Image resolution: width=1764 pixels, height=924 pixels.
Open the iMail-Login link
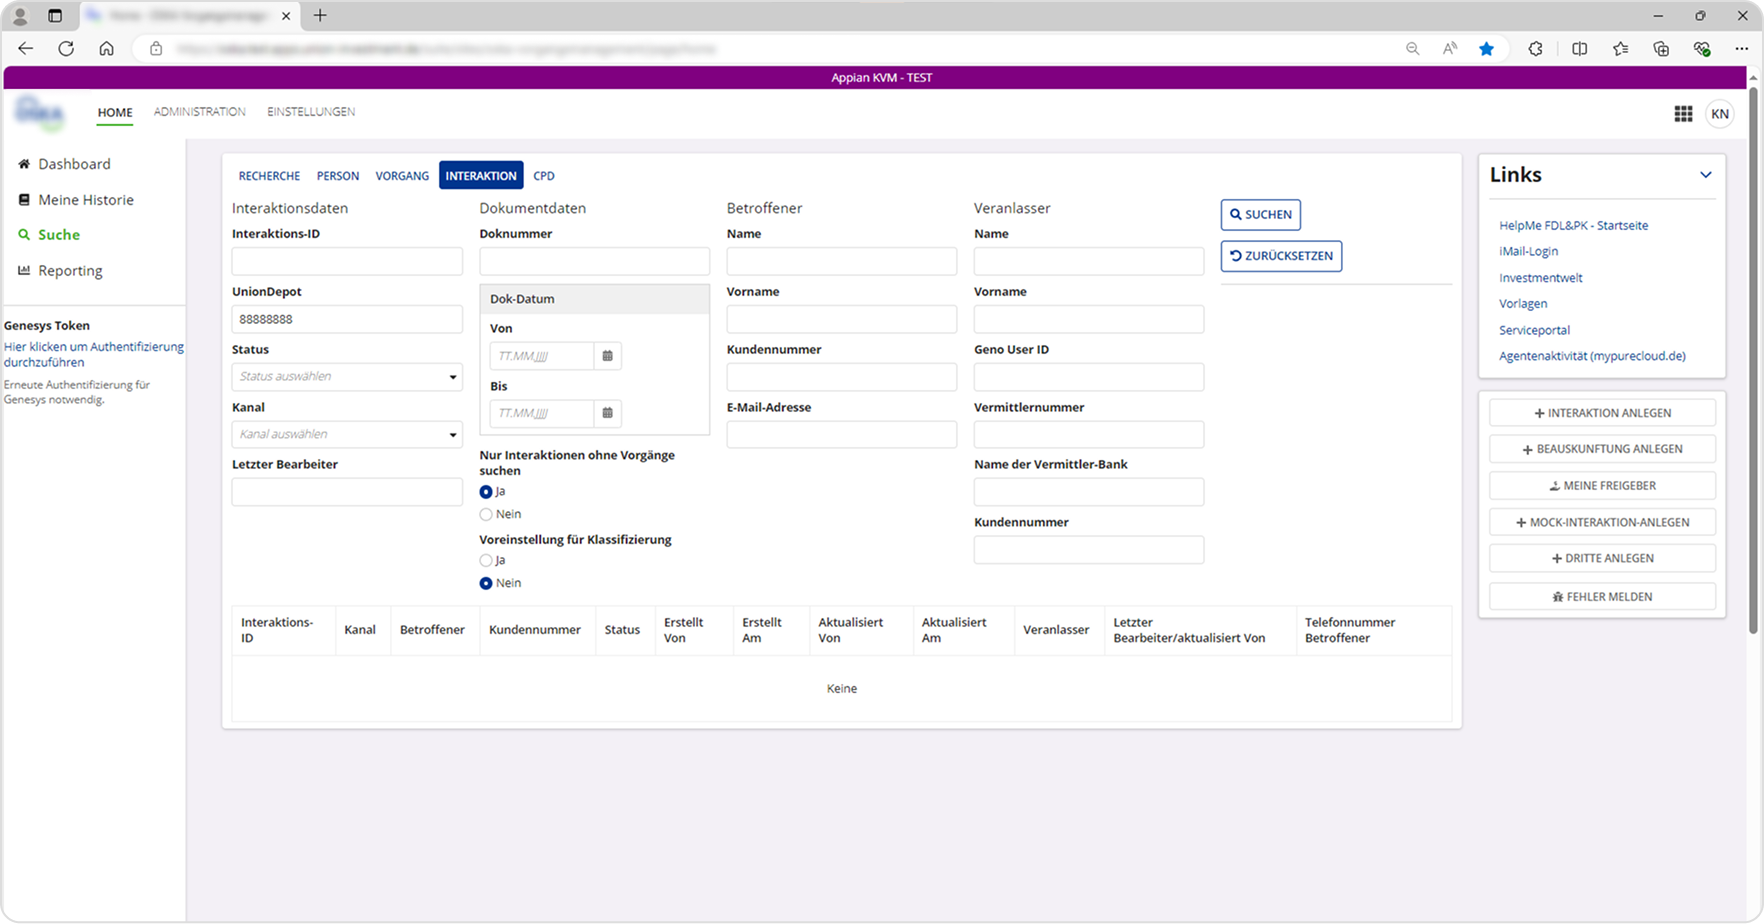[1528, 252]
